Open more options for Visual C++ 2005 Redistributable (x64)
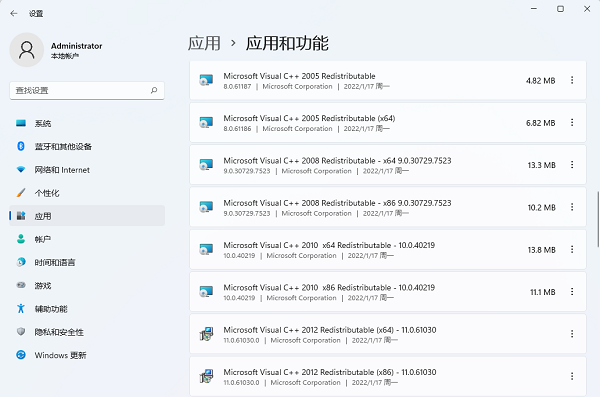 click(572, 123)
